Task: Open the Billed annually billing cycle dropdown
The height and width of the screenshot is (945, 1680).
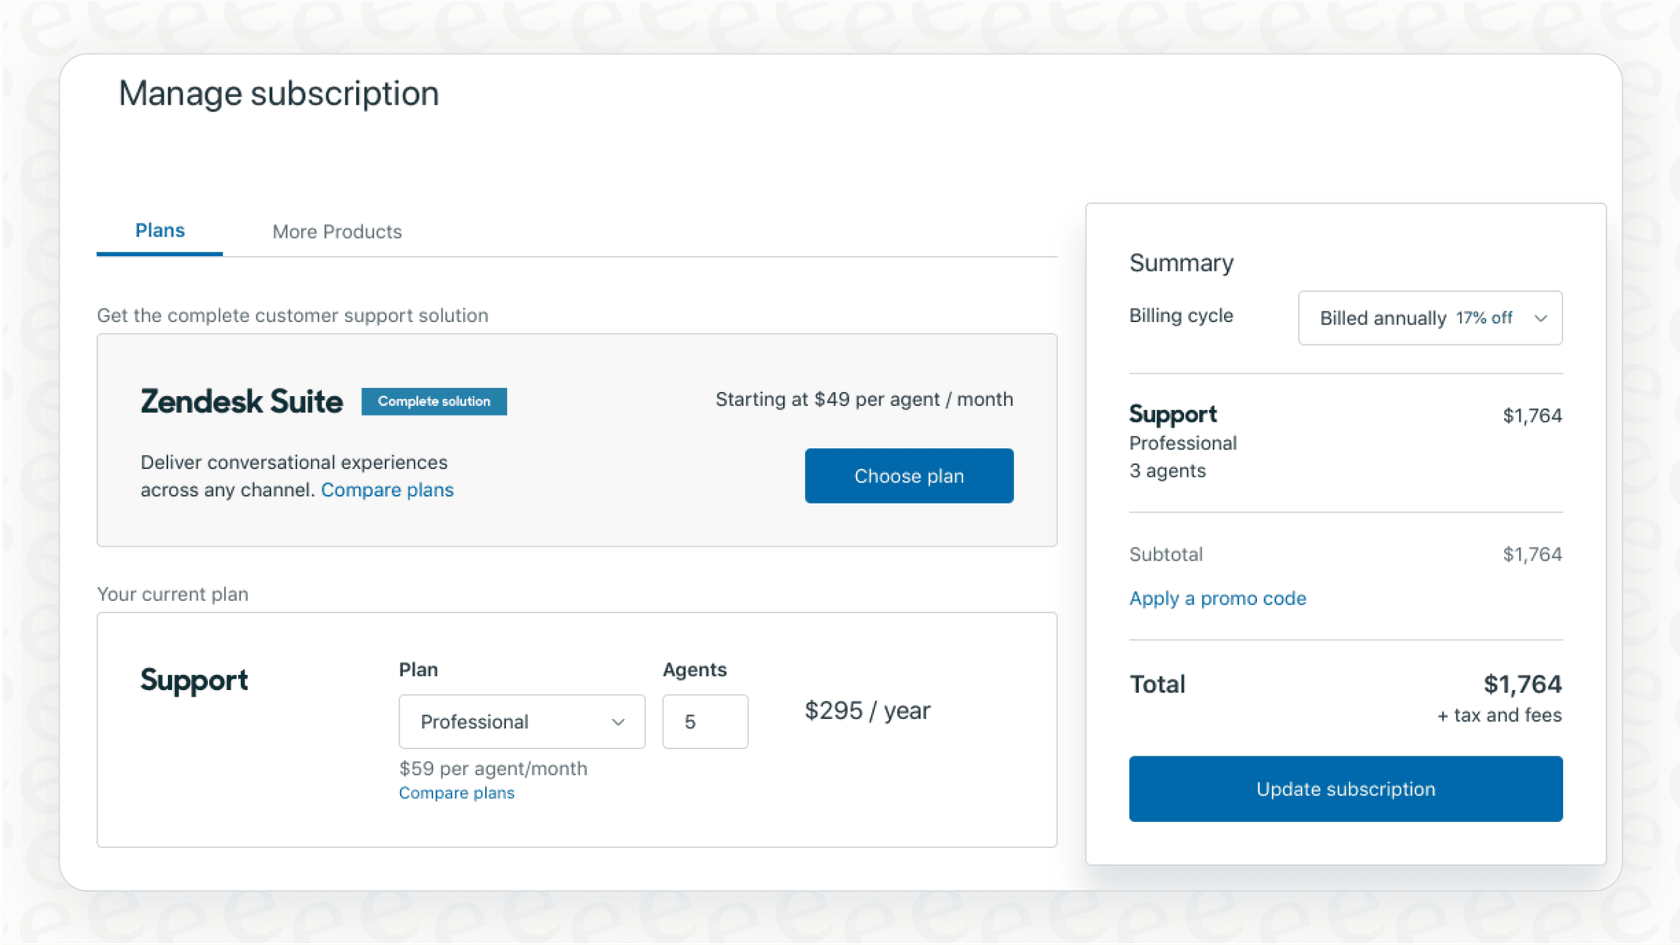Action: click(1429, 318)
